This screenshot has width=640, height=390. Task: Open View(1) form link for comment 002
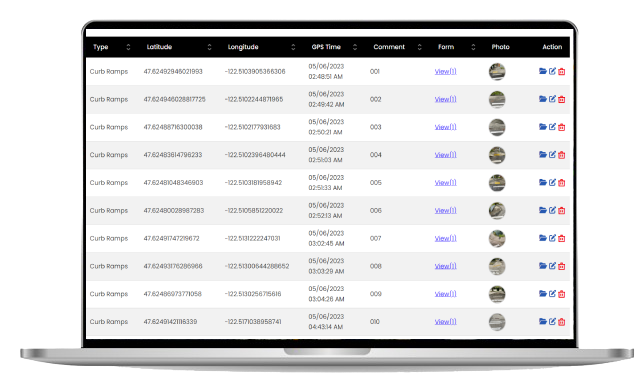tap(445, 99)
